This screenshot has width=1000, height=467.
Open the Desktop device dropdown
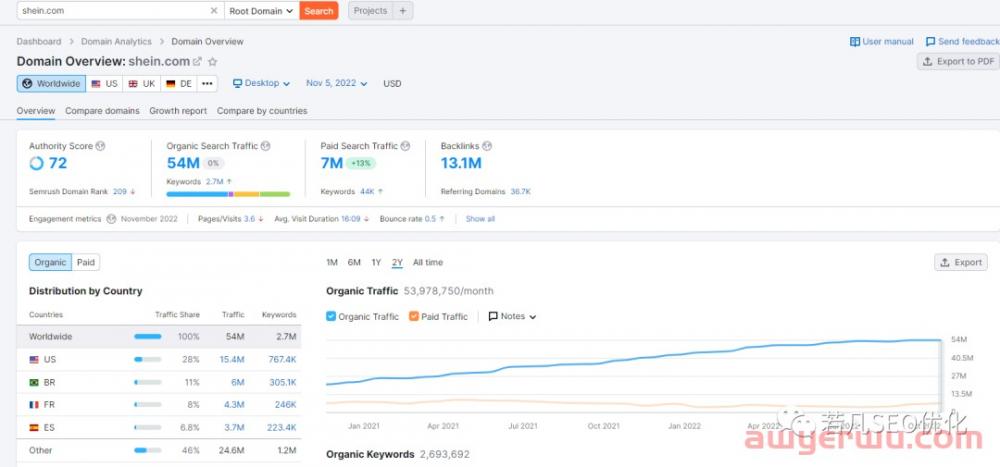coord(261,84)
